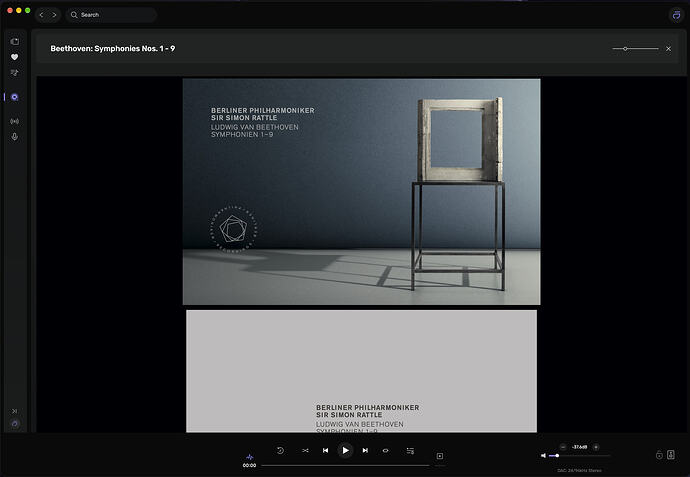Skip to the next track
This screenshot has width=690, height=477.
click(x=365, y=450)
